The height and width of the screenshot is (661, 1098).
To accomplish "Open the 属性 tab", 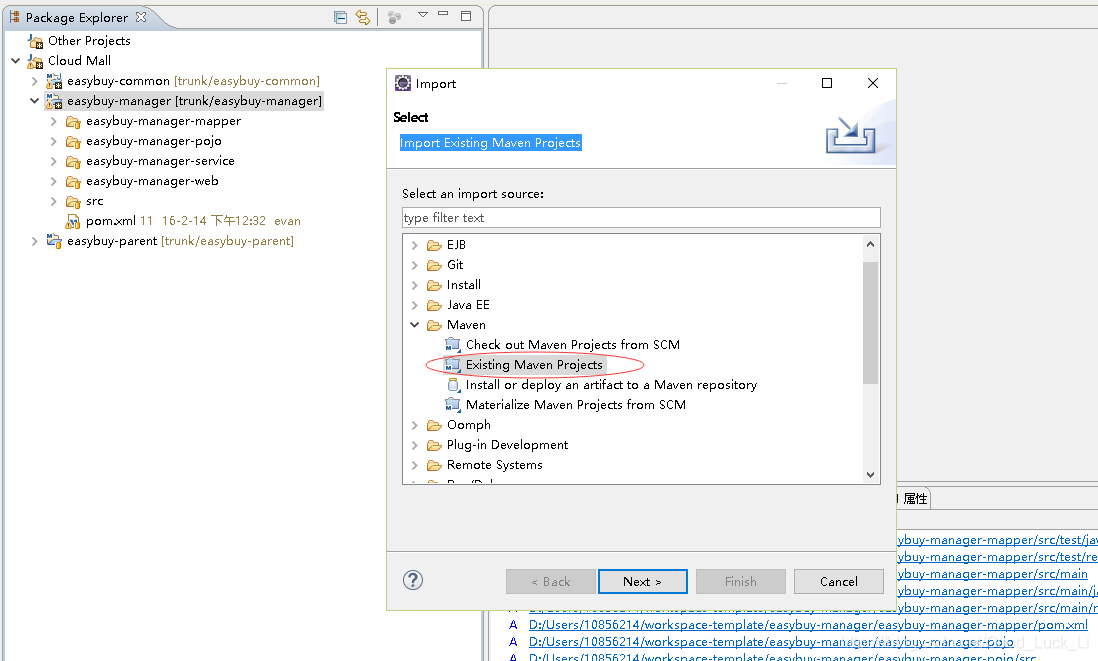I will [915, 499].
